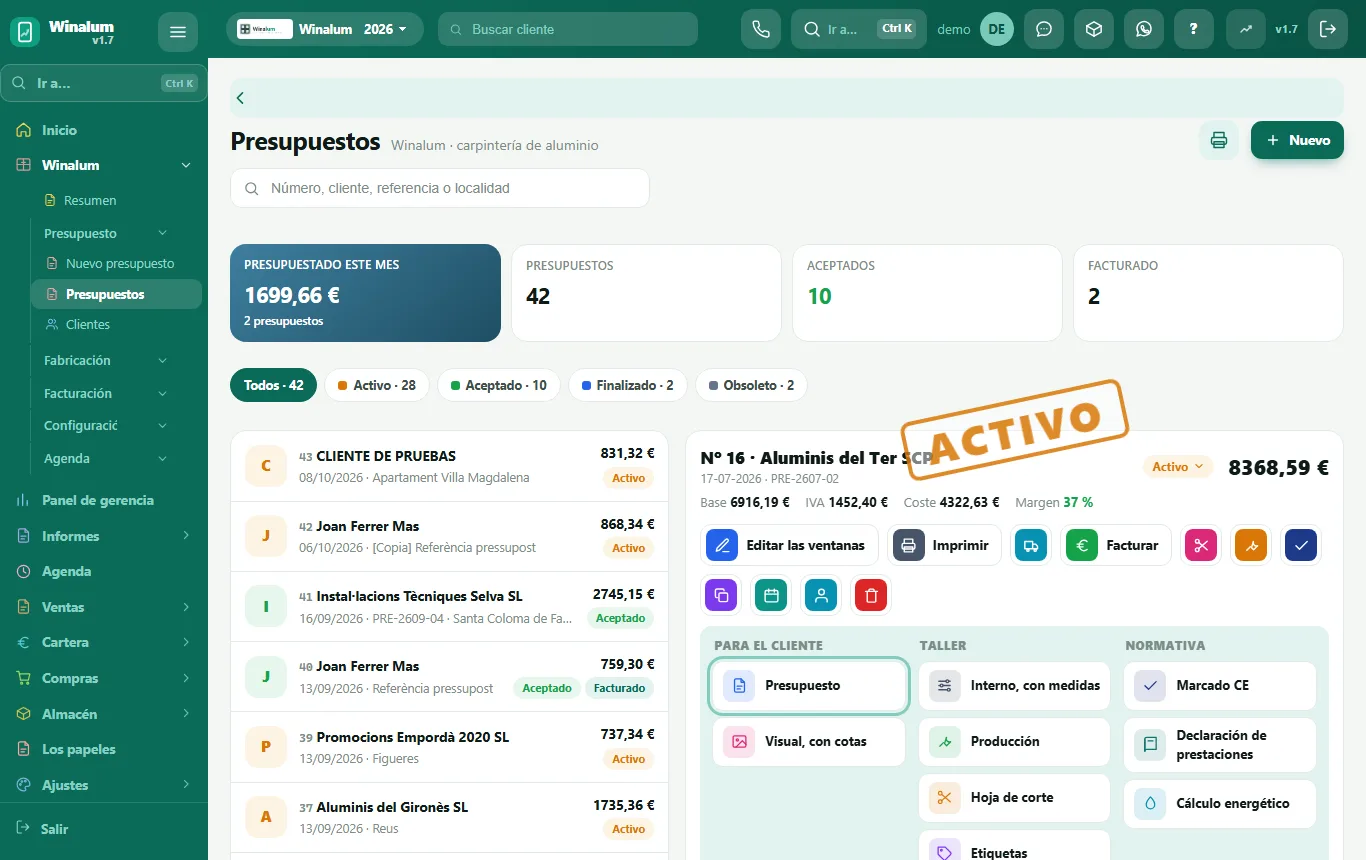
Task: Select the Instal·lacions Tècniques Selva SL quote
Action: 449,606
